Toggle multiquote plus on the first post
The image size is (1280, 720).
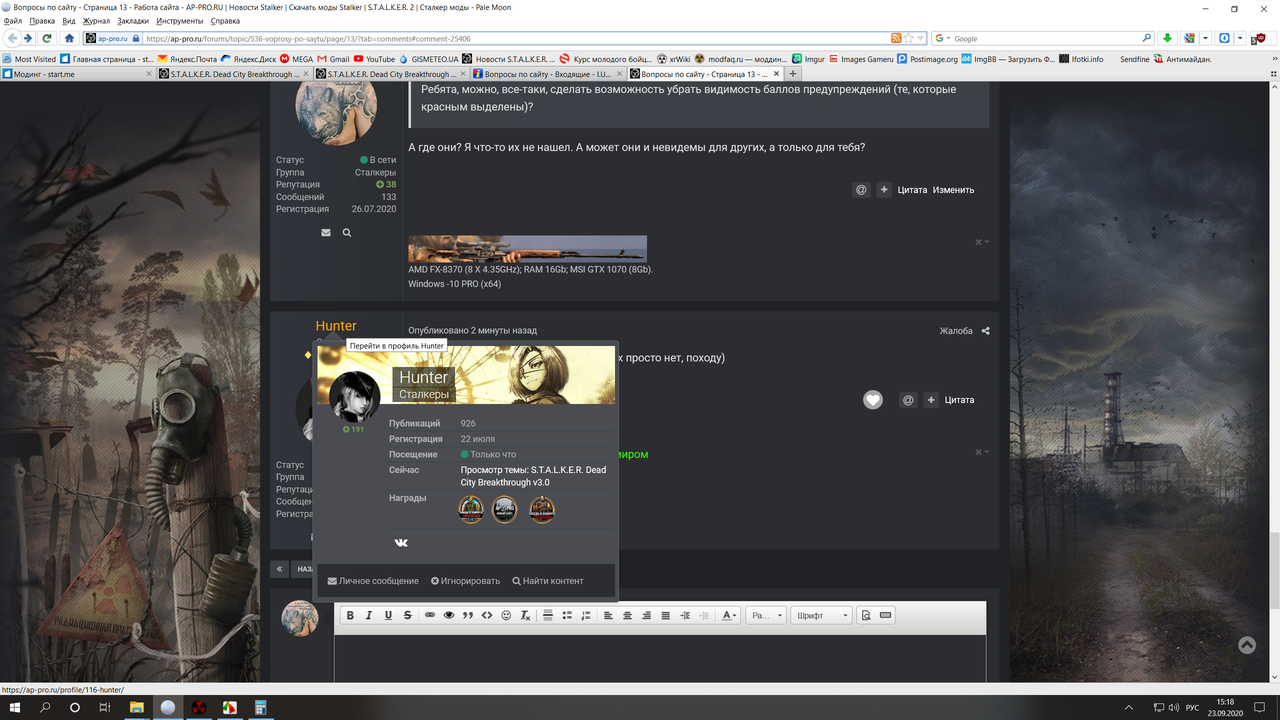pos(884,190)
